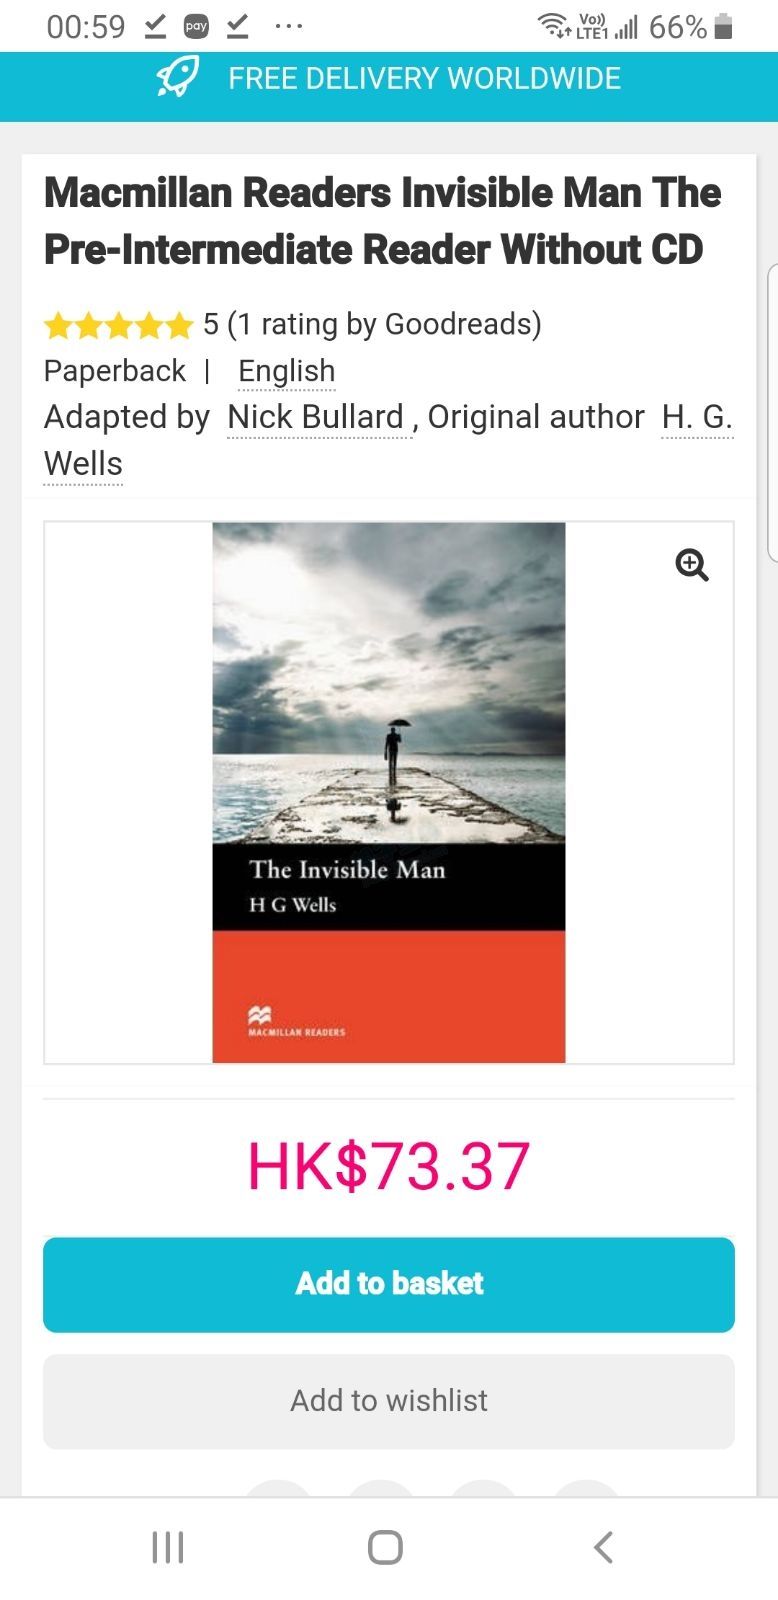This screenshot has width=778, height=1600.
Task: Go back using the back arrow
Action: coord(603,1547)
